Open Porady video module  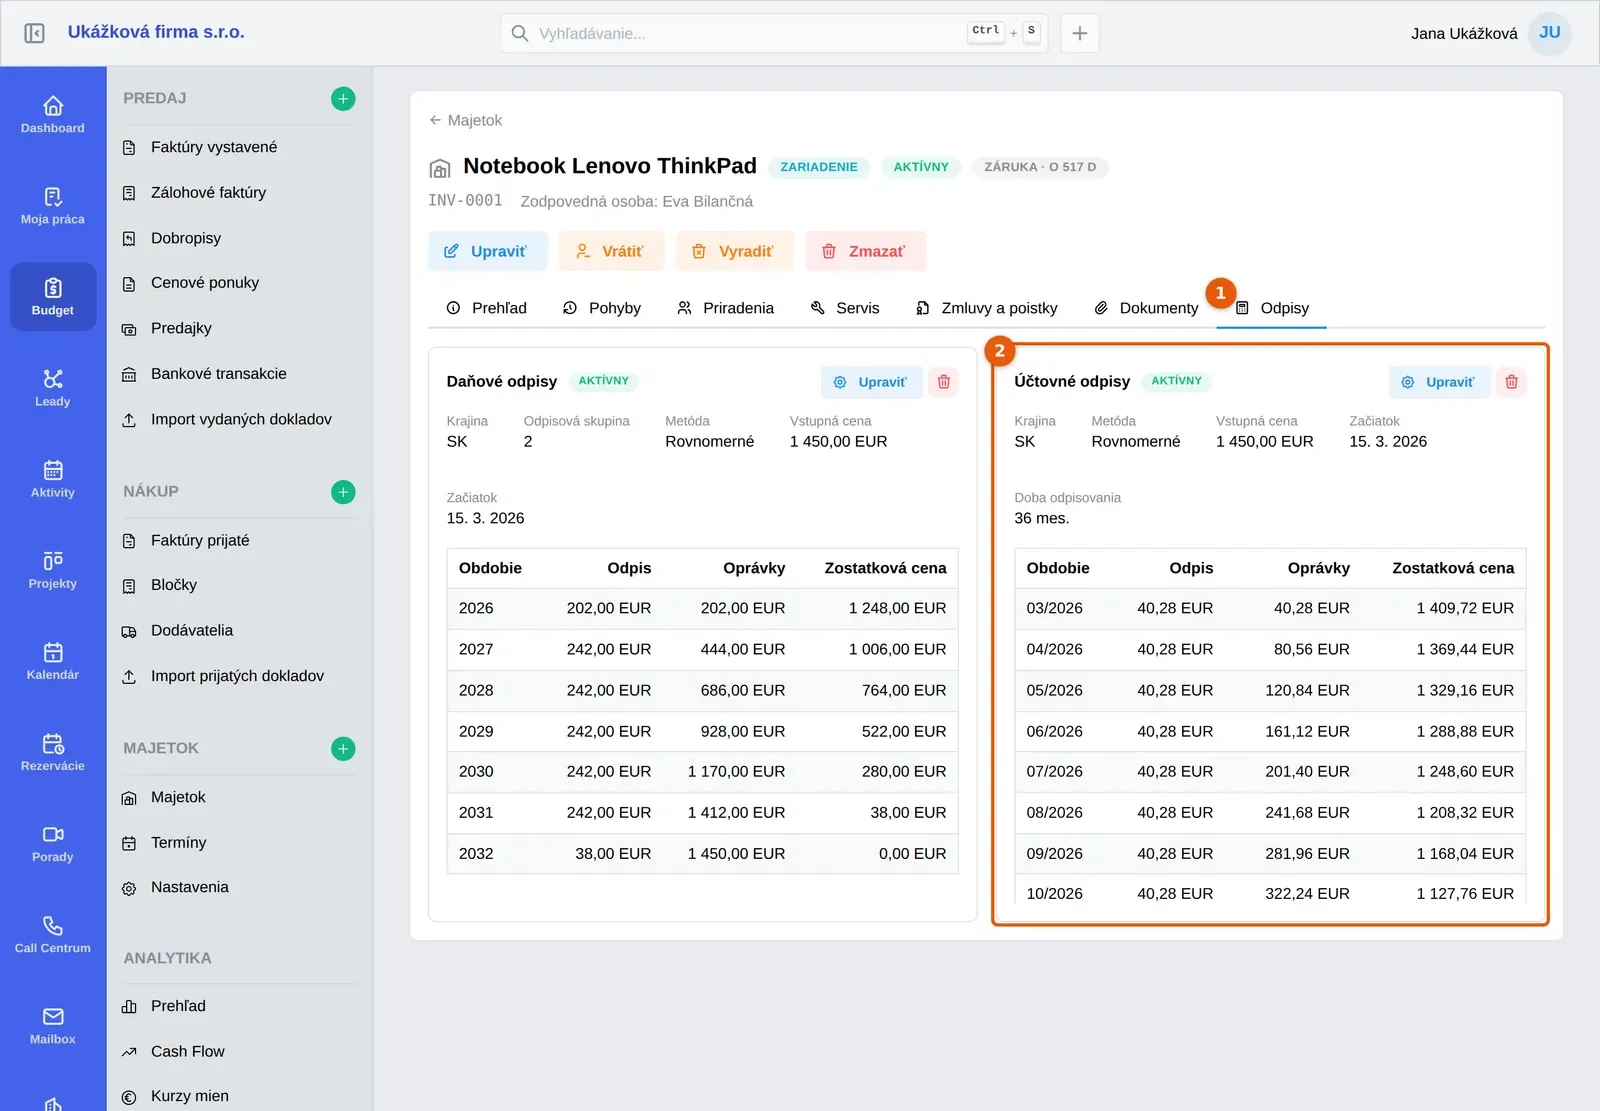point(53,843)
